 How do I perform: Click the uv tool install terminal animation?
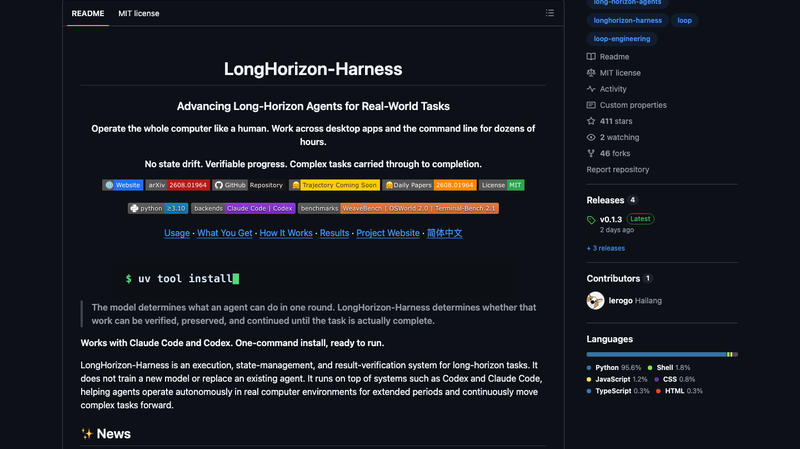(x=313, y=279)
